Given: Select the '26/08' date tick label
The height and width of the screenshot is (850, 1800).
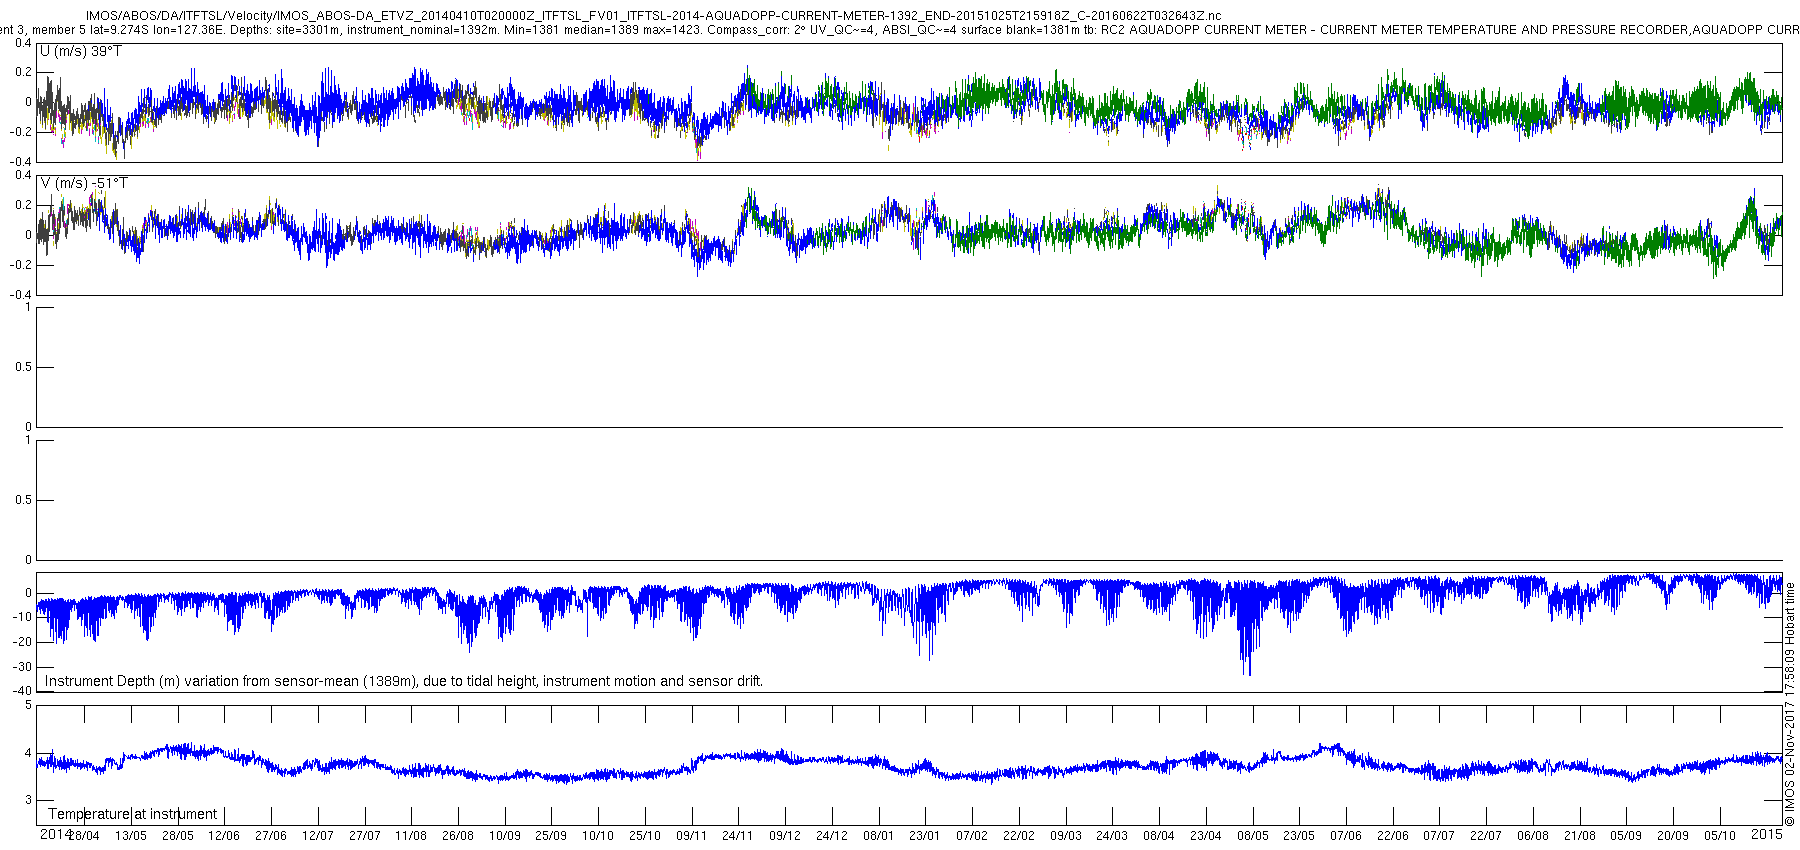Looking at the screenshot, I should (x=458, y=836).
